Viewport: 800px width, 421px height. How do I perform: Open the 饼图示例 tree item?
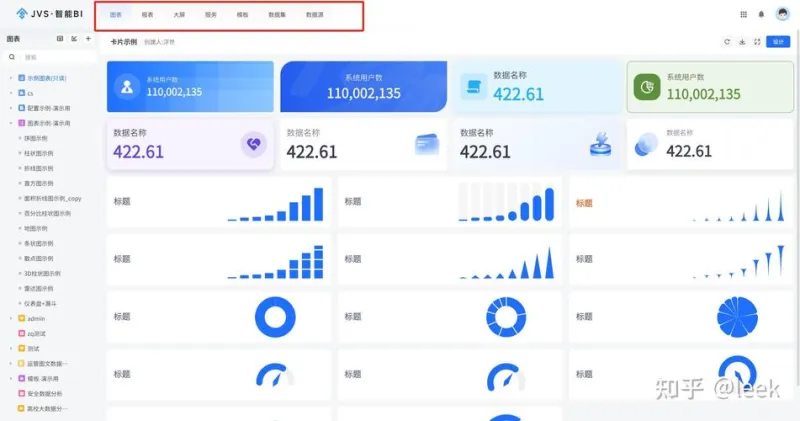click(36, 138)
